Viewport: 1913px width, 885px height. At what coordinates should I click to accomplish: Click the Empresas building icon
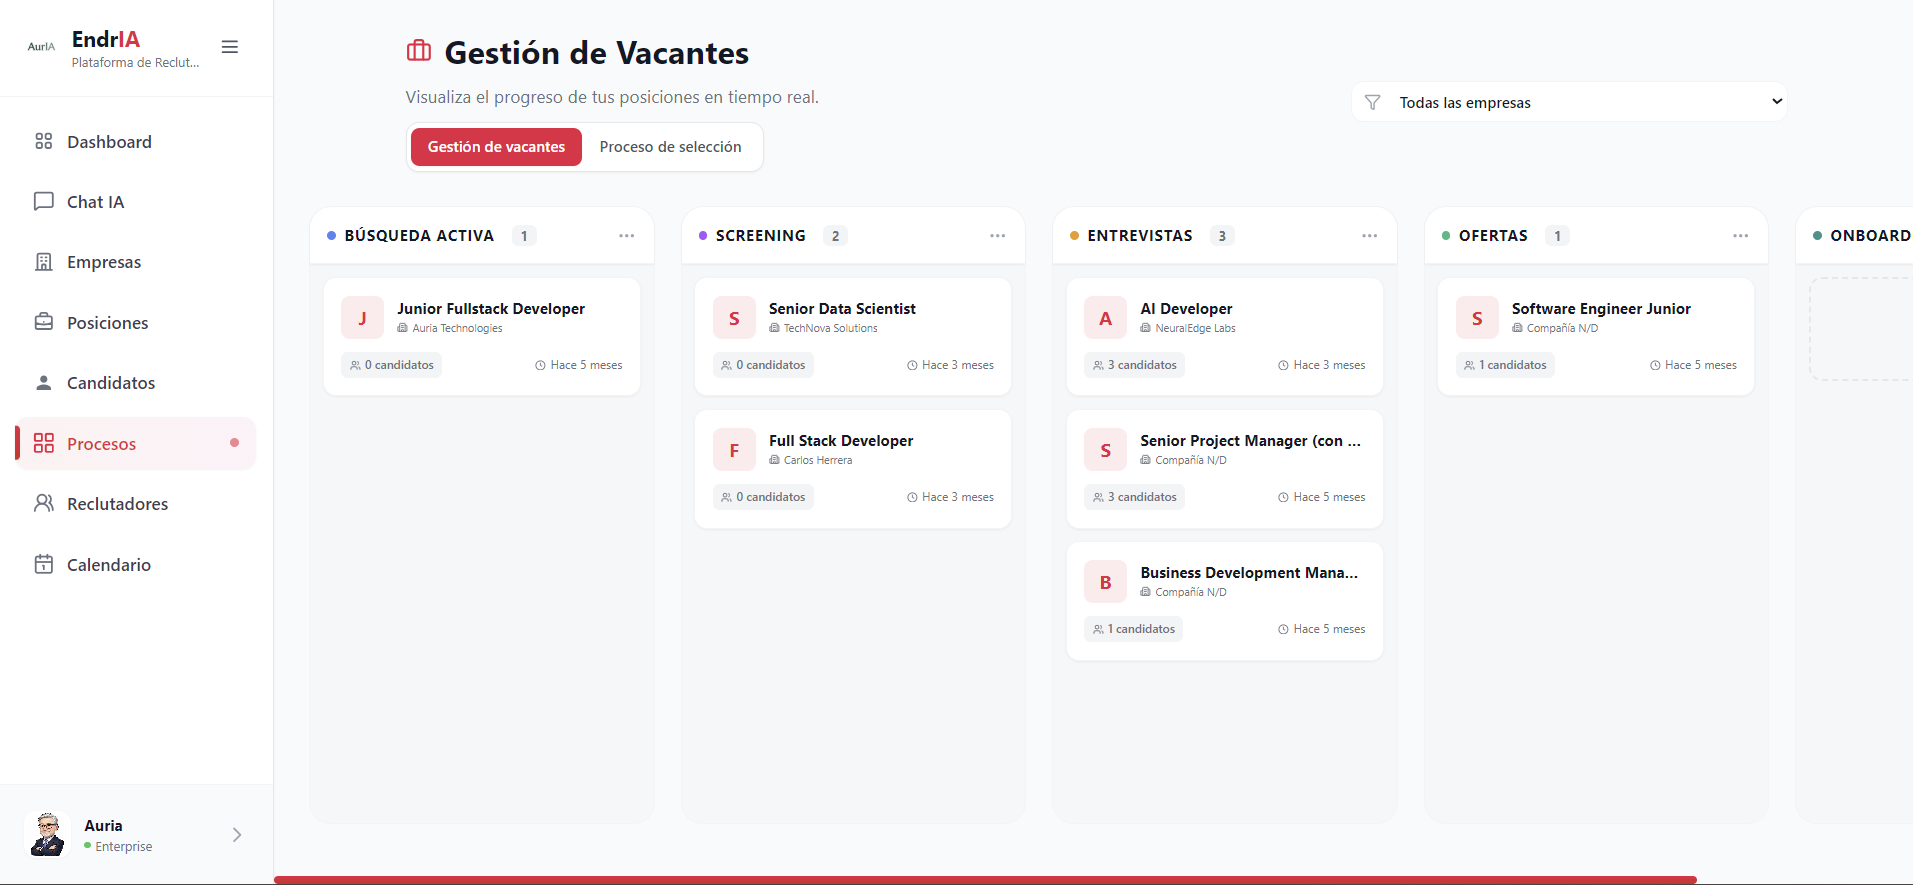coord(44,262)
